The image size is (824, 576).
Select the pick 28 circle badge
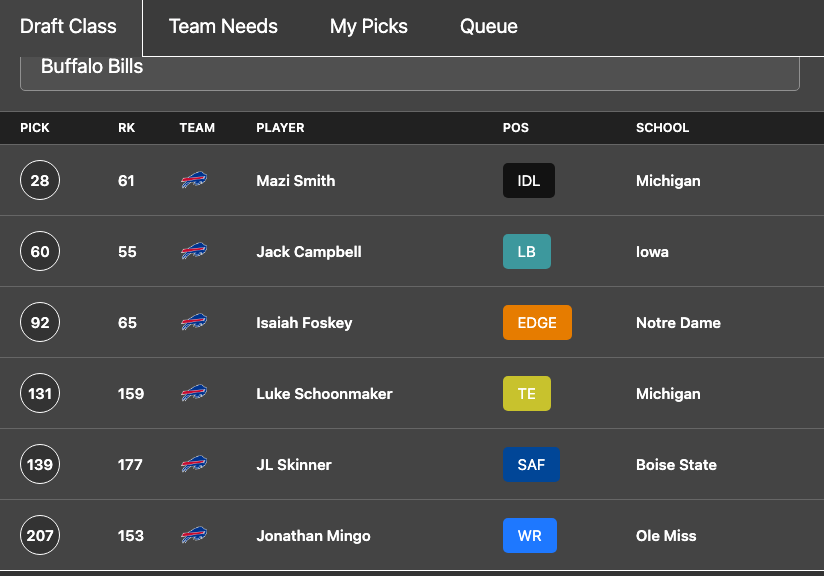point(40,180)
